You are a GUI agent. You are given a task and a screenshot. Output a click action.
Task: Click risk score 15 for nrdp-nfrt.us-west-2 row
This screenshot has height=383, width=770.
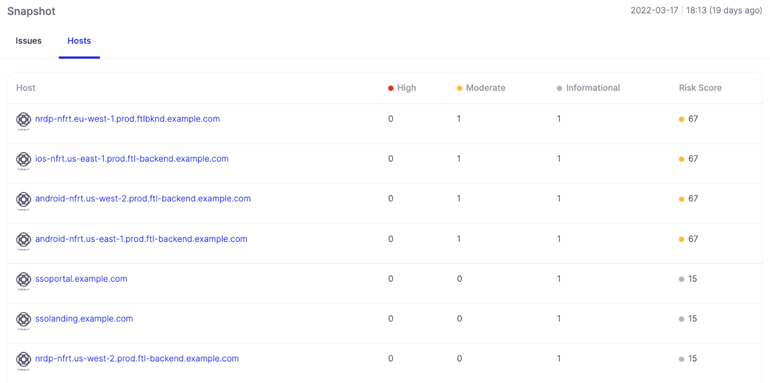[688, 358]
